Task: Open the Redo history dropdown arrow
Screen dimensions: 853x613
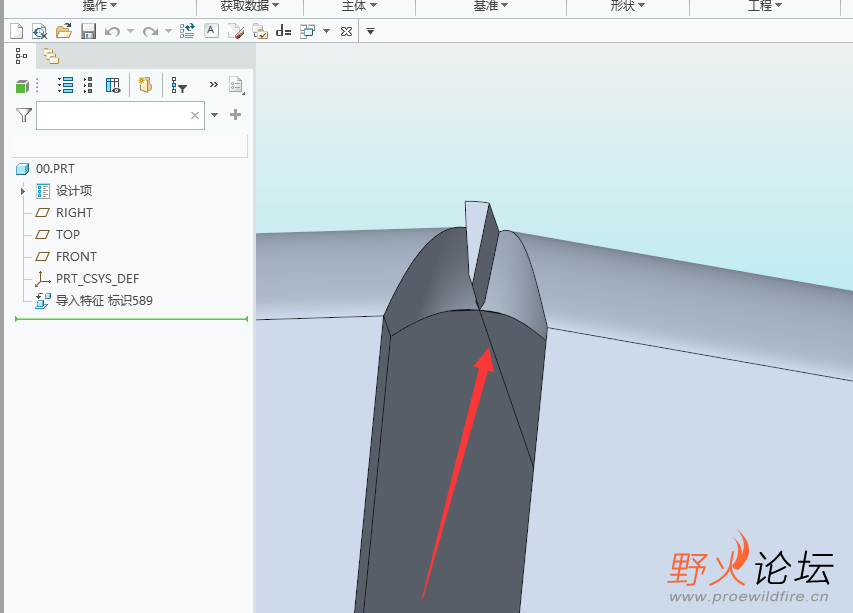Action: [169, 31]
